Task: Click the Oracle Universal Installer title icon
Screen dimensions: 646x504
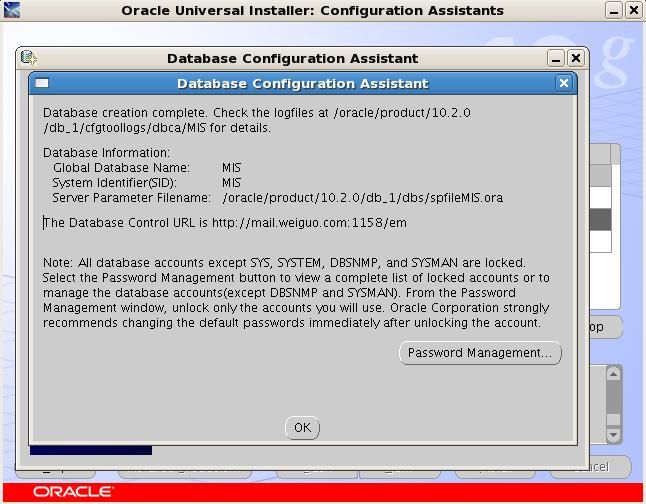Action: pyautogui.click(x=12, y=9)
